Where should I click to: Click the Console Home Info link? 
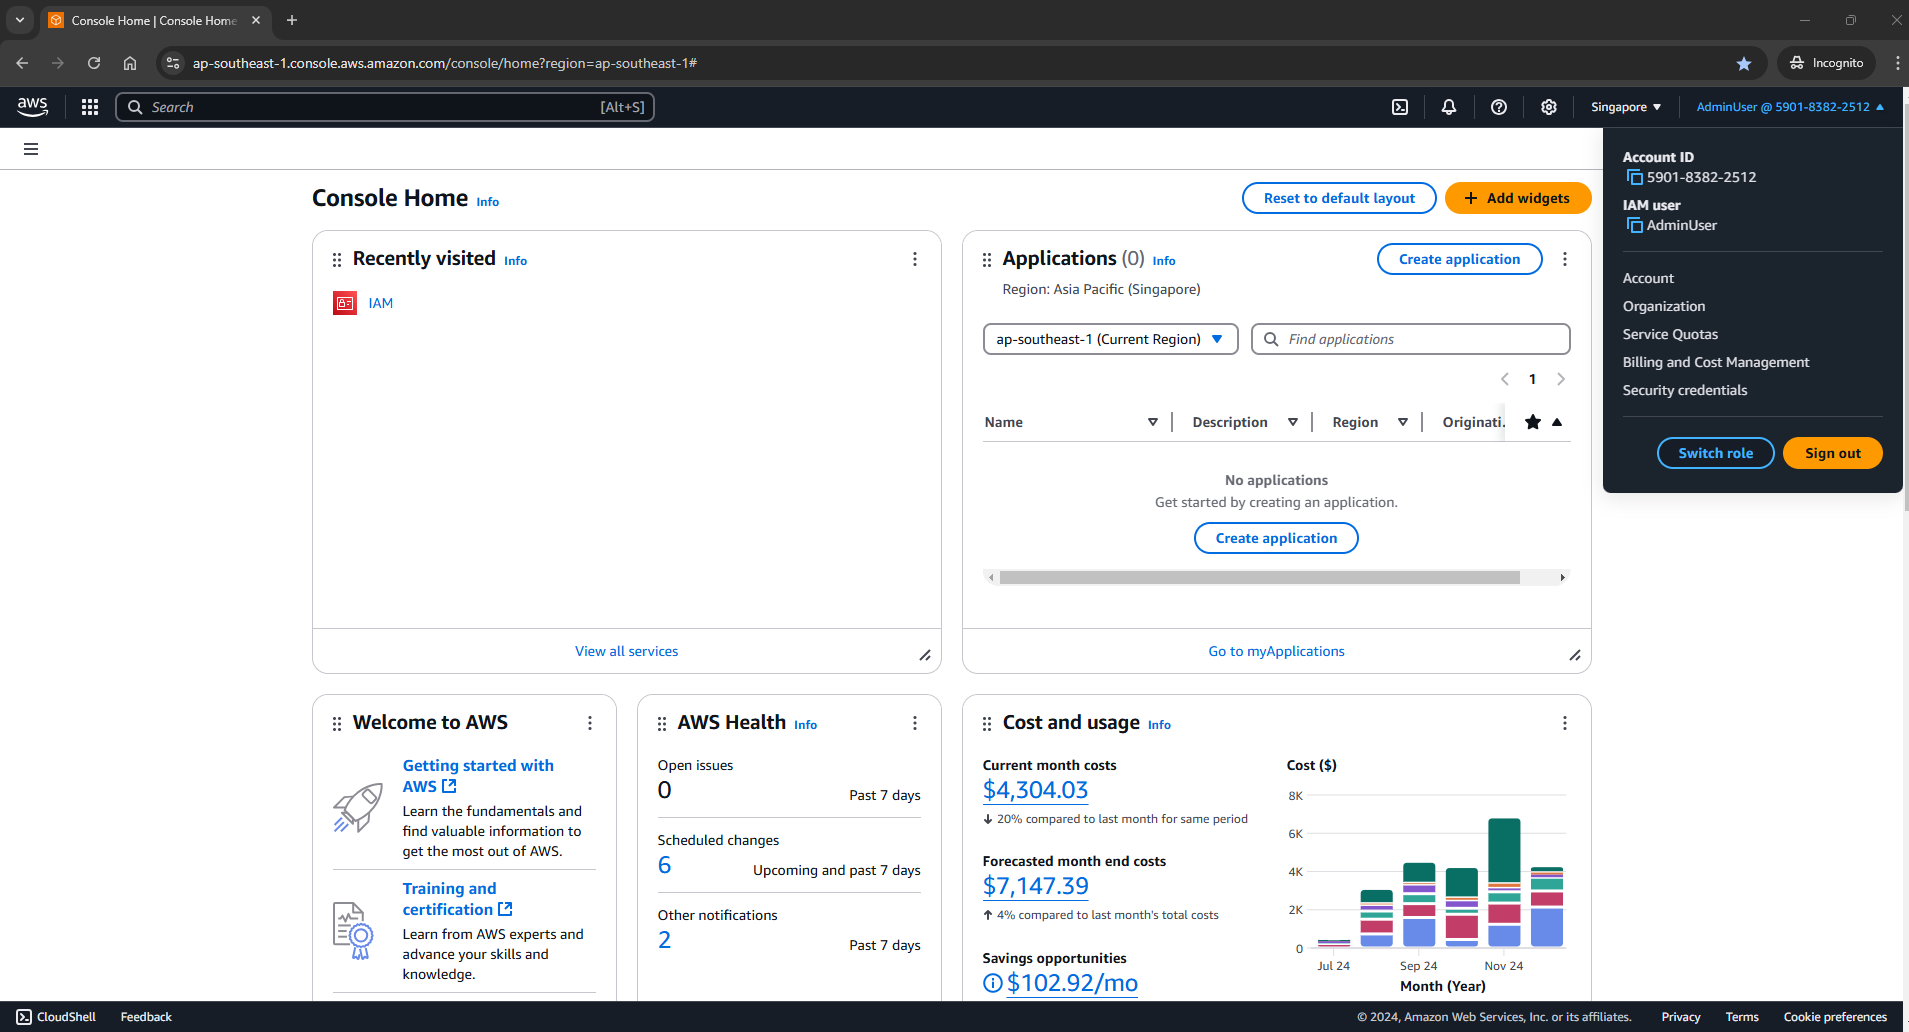coord(487,202)
